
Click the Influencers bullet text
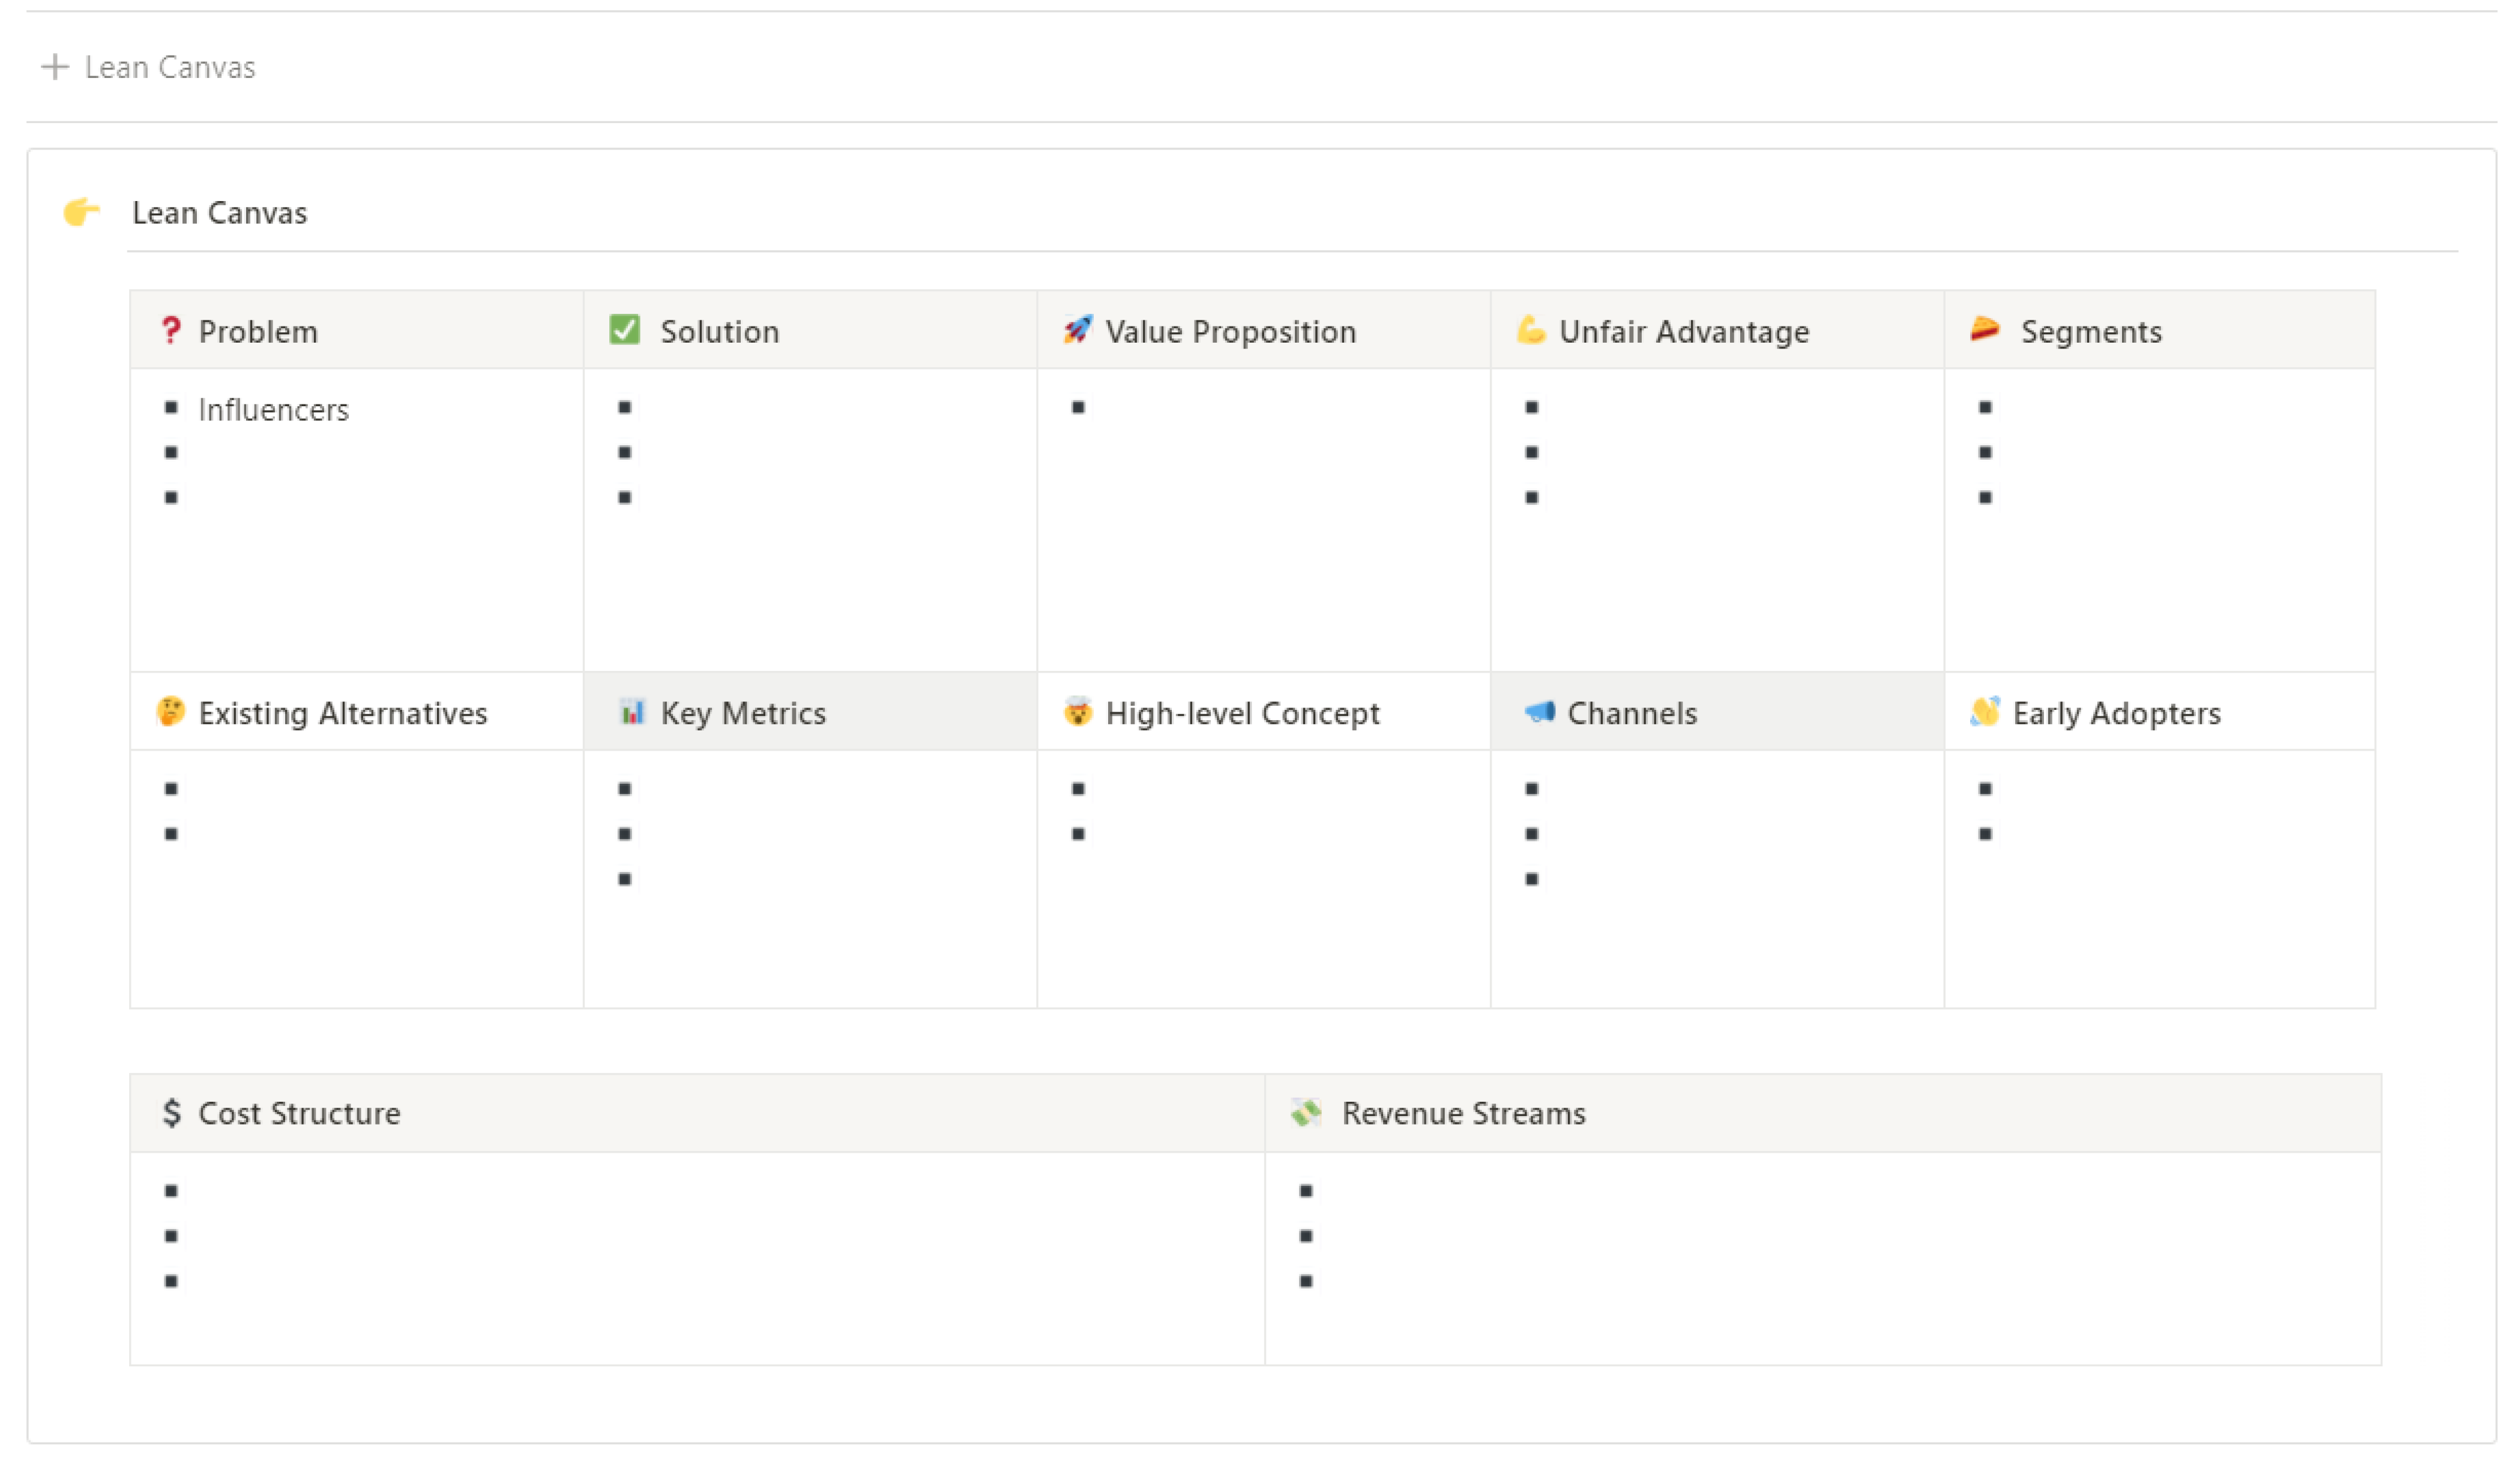pyautogui.click(x=274, y=410)
